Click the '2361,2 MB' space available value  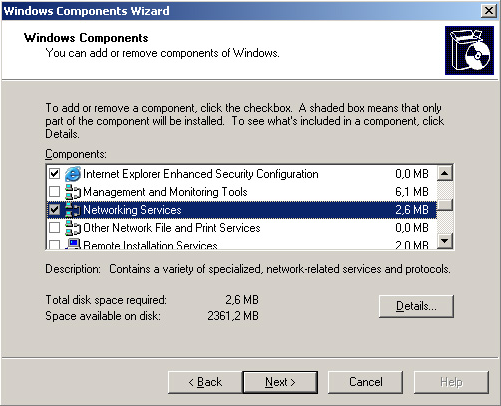tap(233, 316)
